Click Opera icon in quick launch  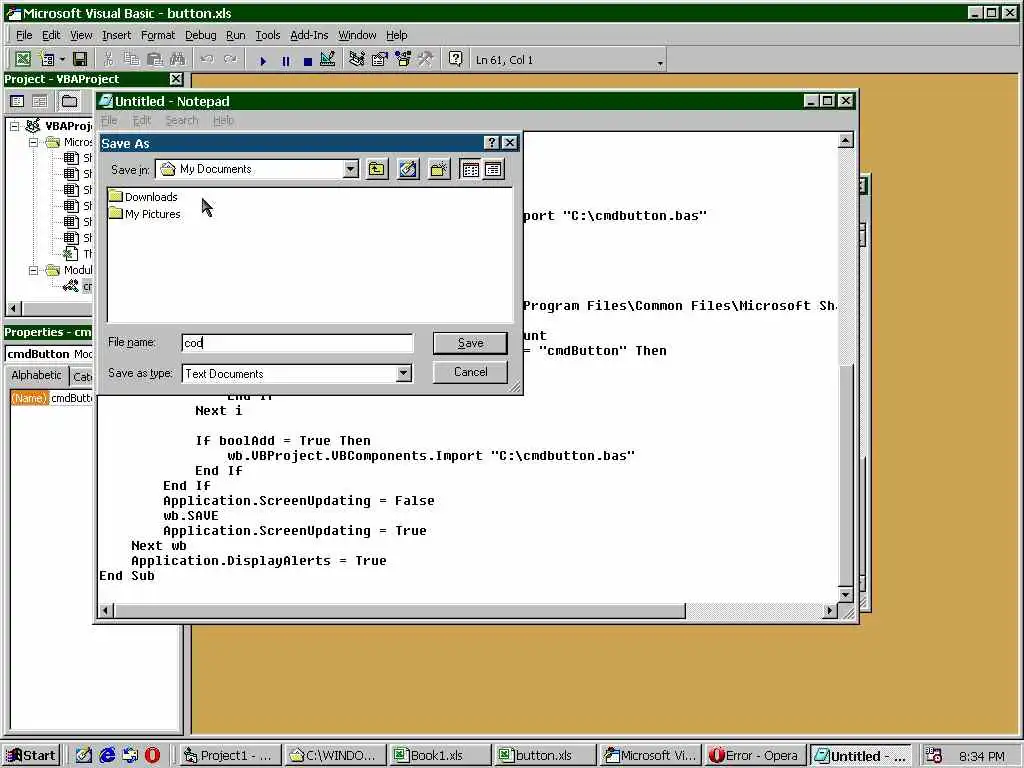tap(152, 755)
